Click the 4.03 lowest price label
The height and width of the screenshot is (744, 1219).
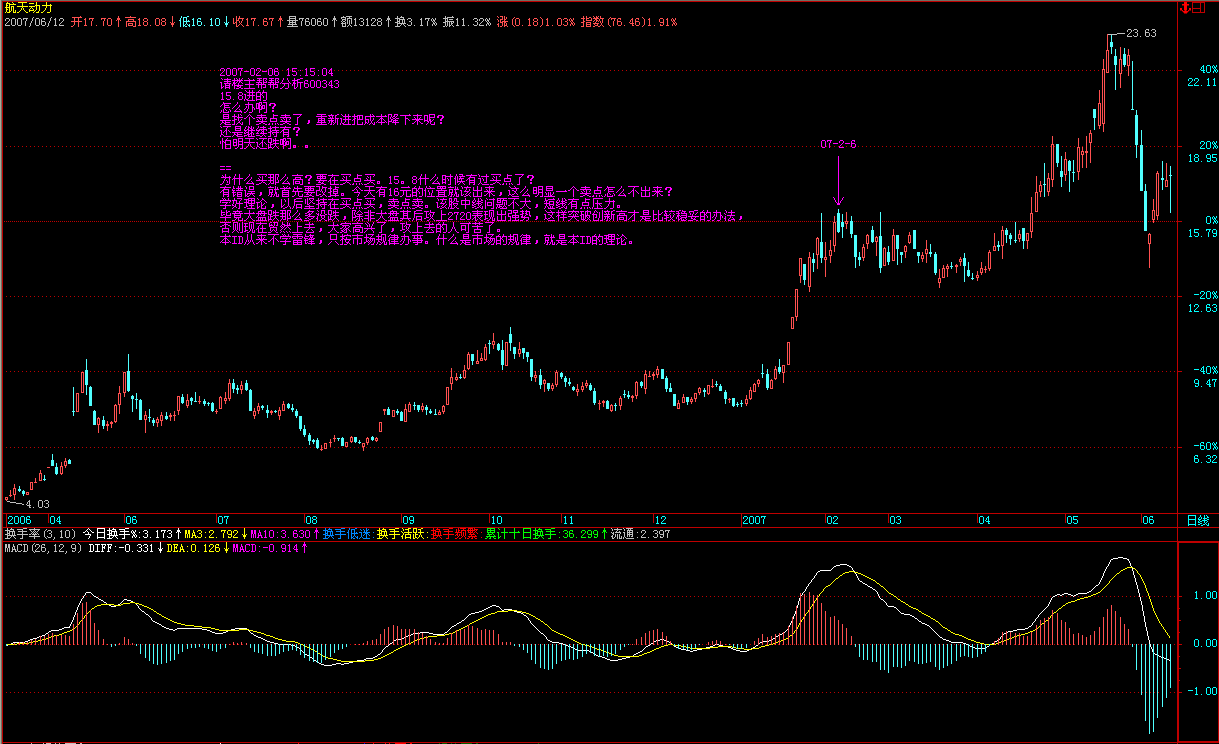[x=37, y=503]
